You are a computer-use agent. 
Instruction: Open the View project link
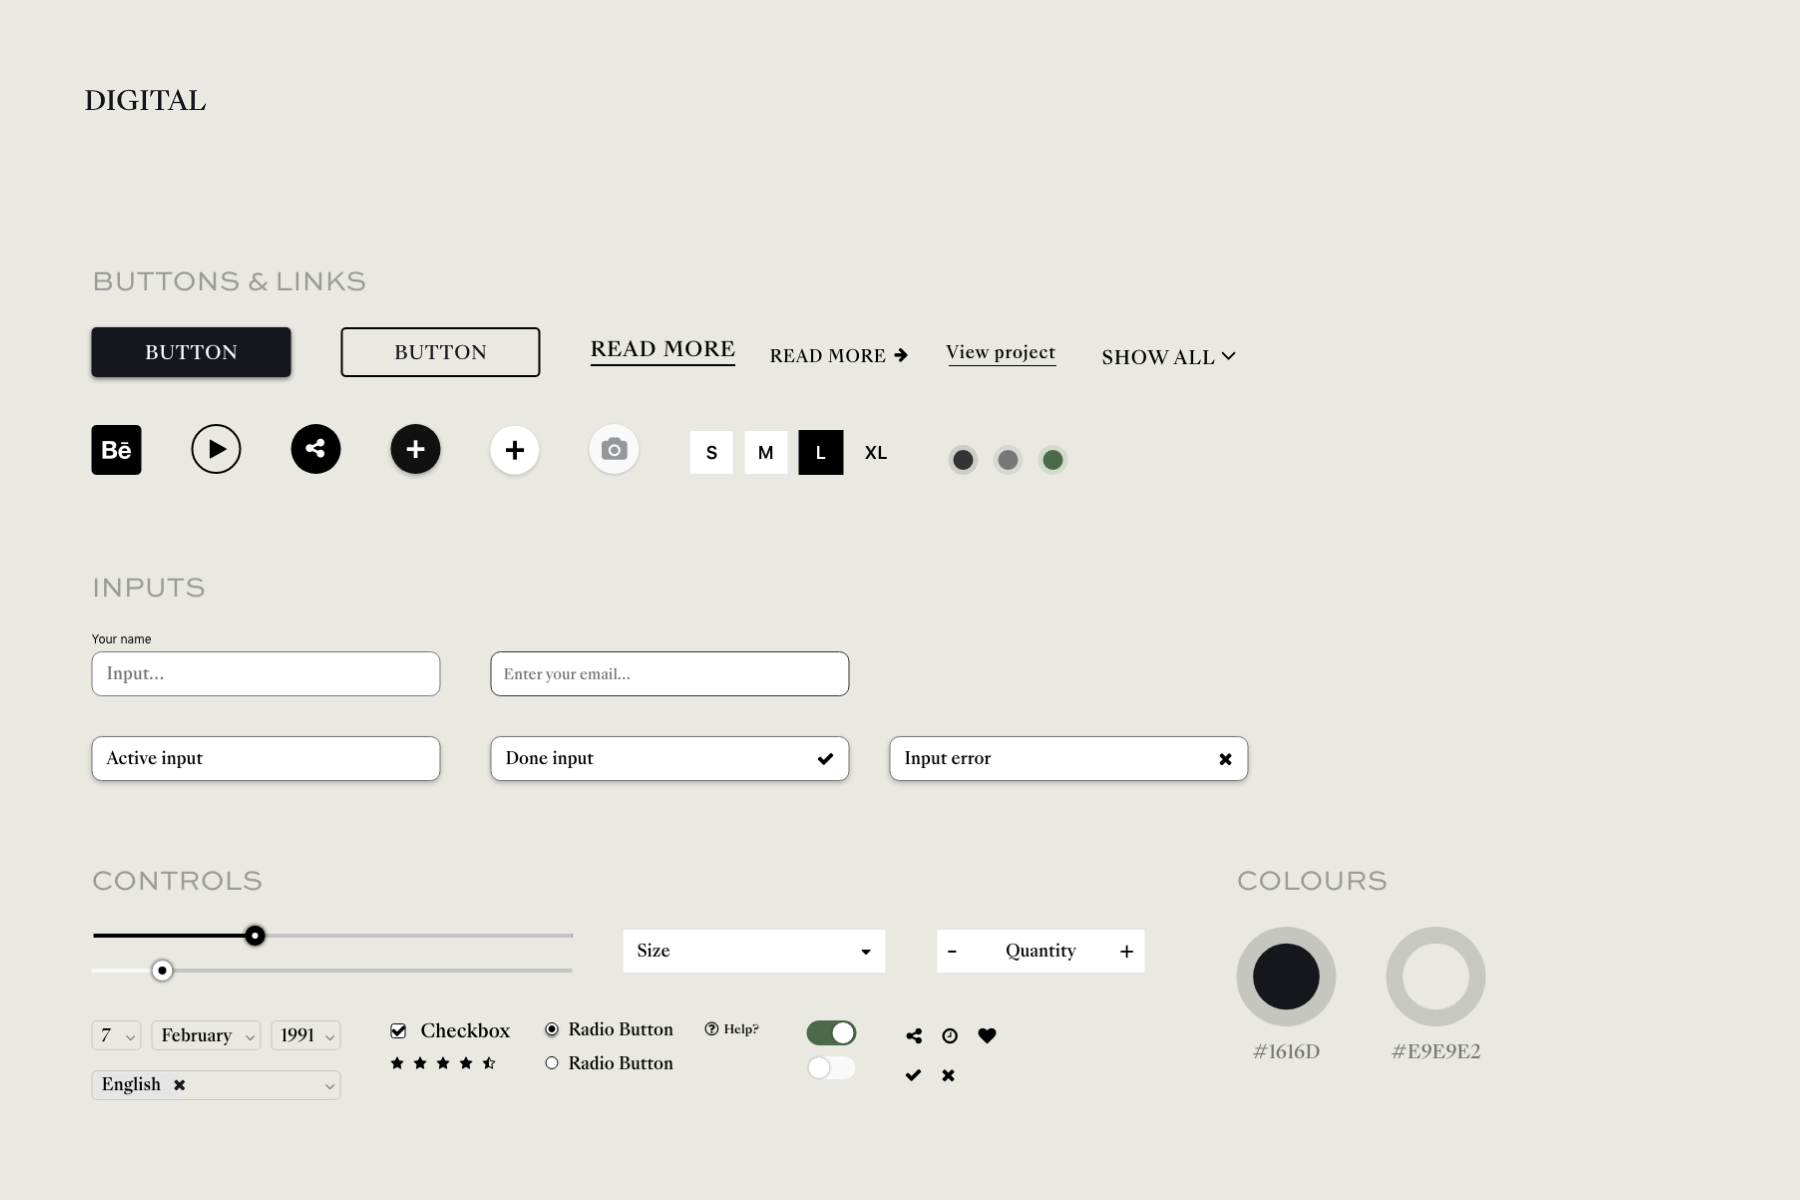(x=1001, y=353)
